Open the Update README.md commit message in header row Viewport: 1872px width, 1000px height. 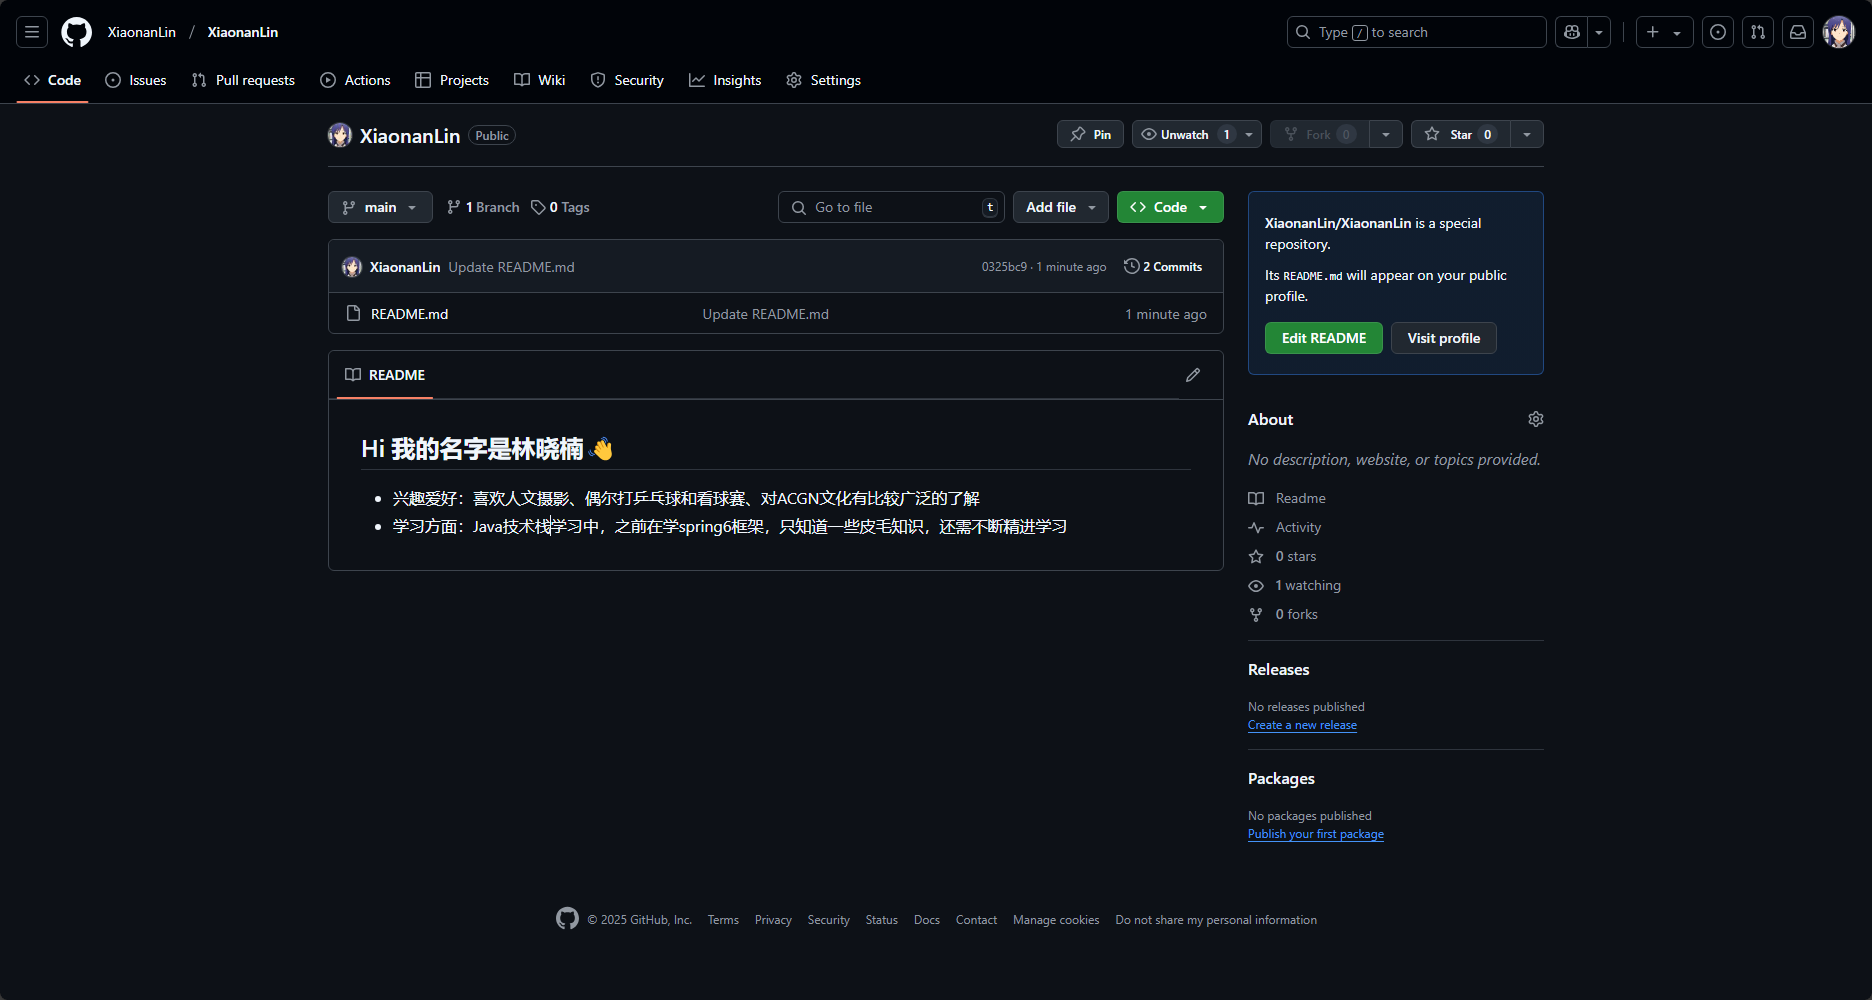511,267
